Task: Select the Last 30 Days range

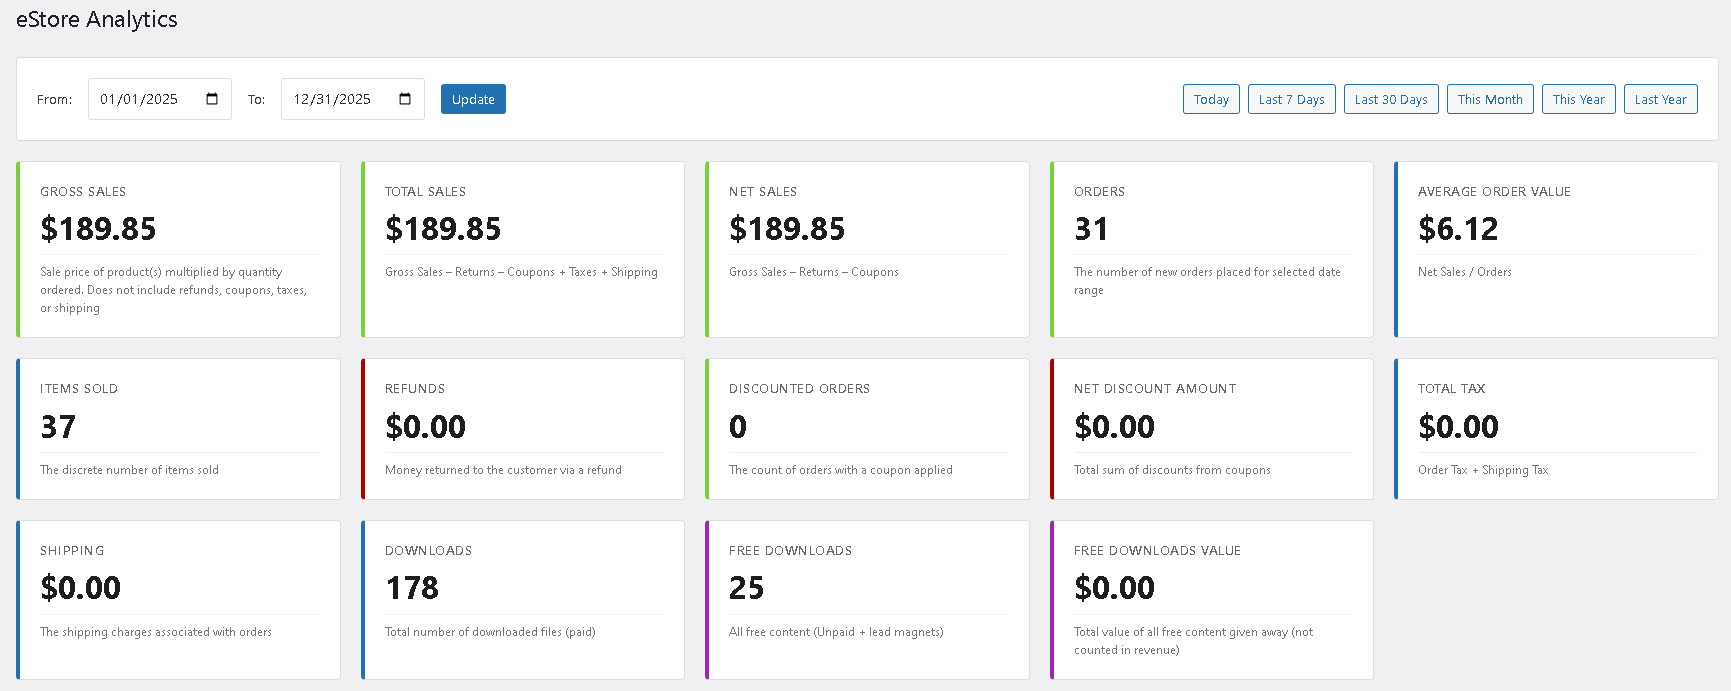Action: [x=1391, y=99]
